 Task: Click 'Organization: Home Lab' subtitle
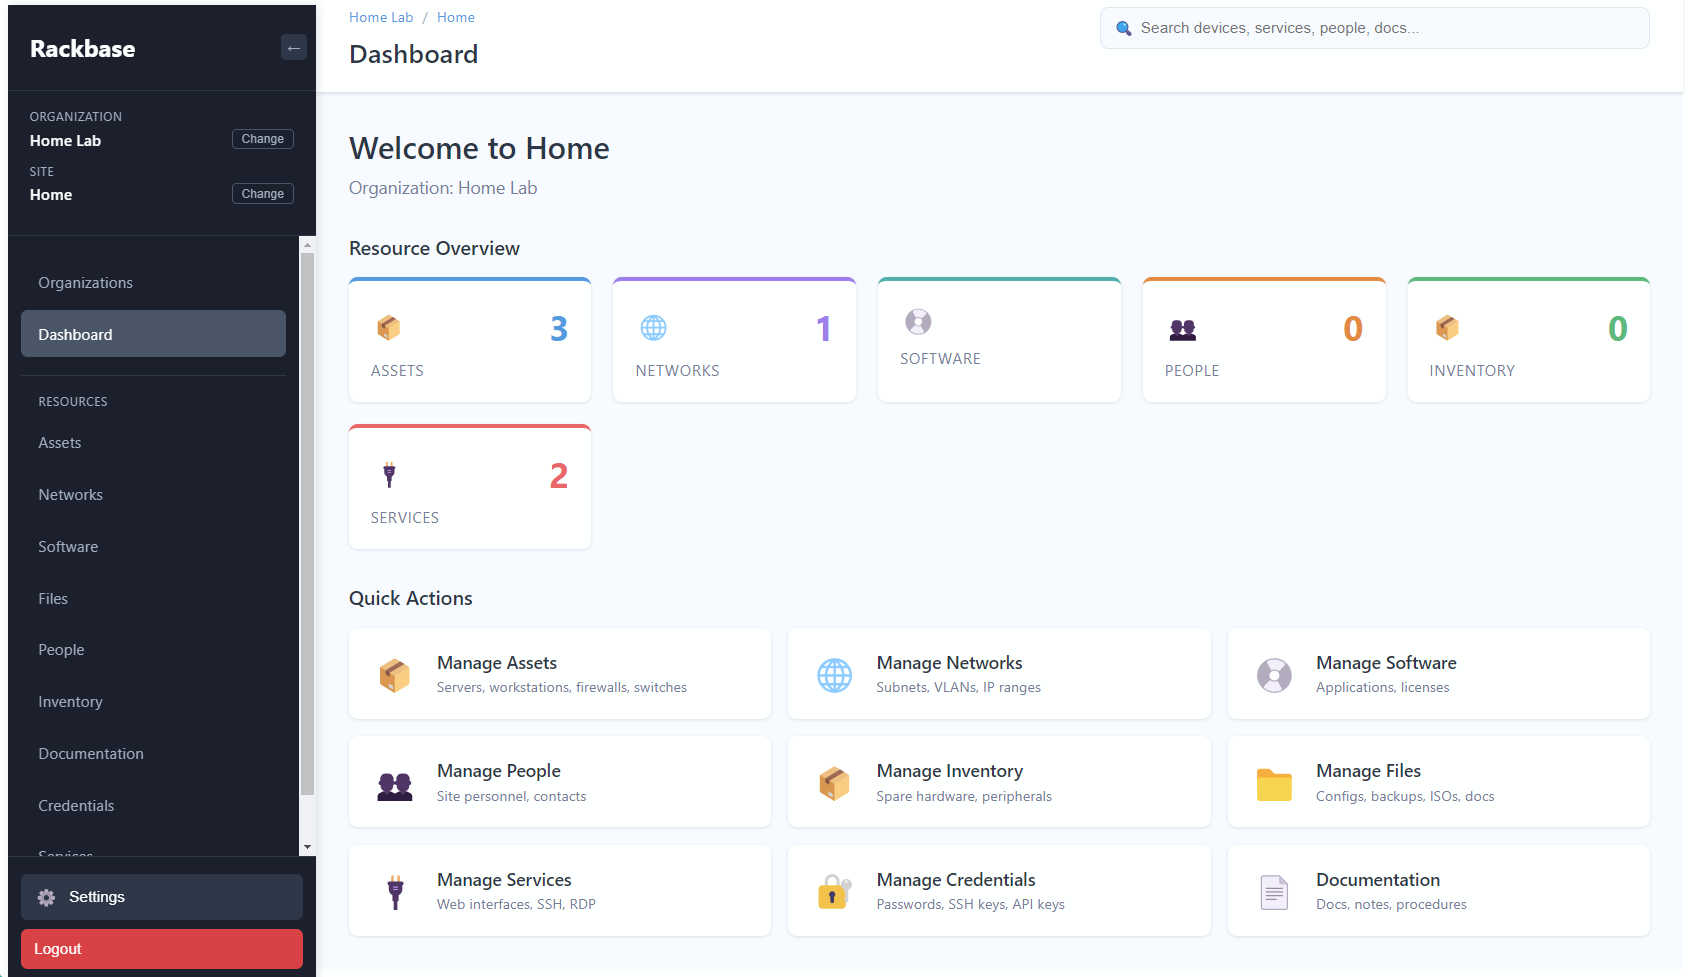[443, 188]
